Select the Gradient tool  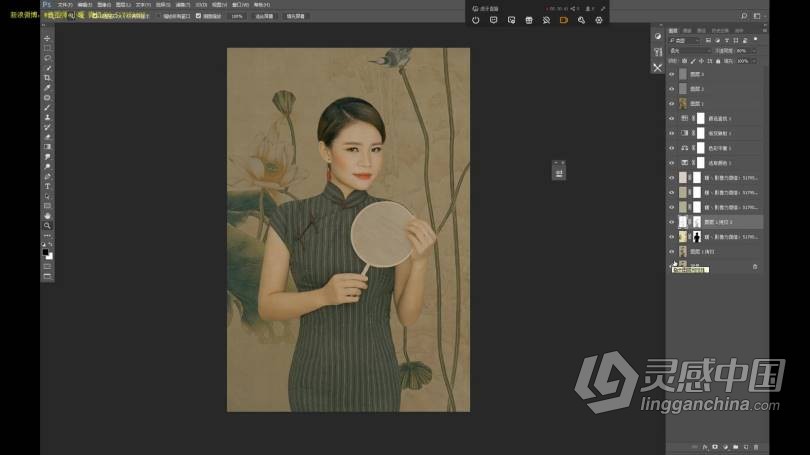click(x=47, y=147)
